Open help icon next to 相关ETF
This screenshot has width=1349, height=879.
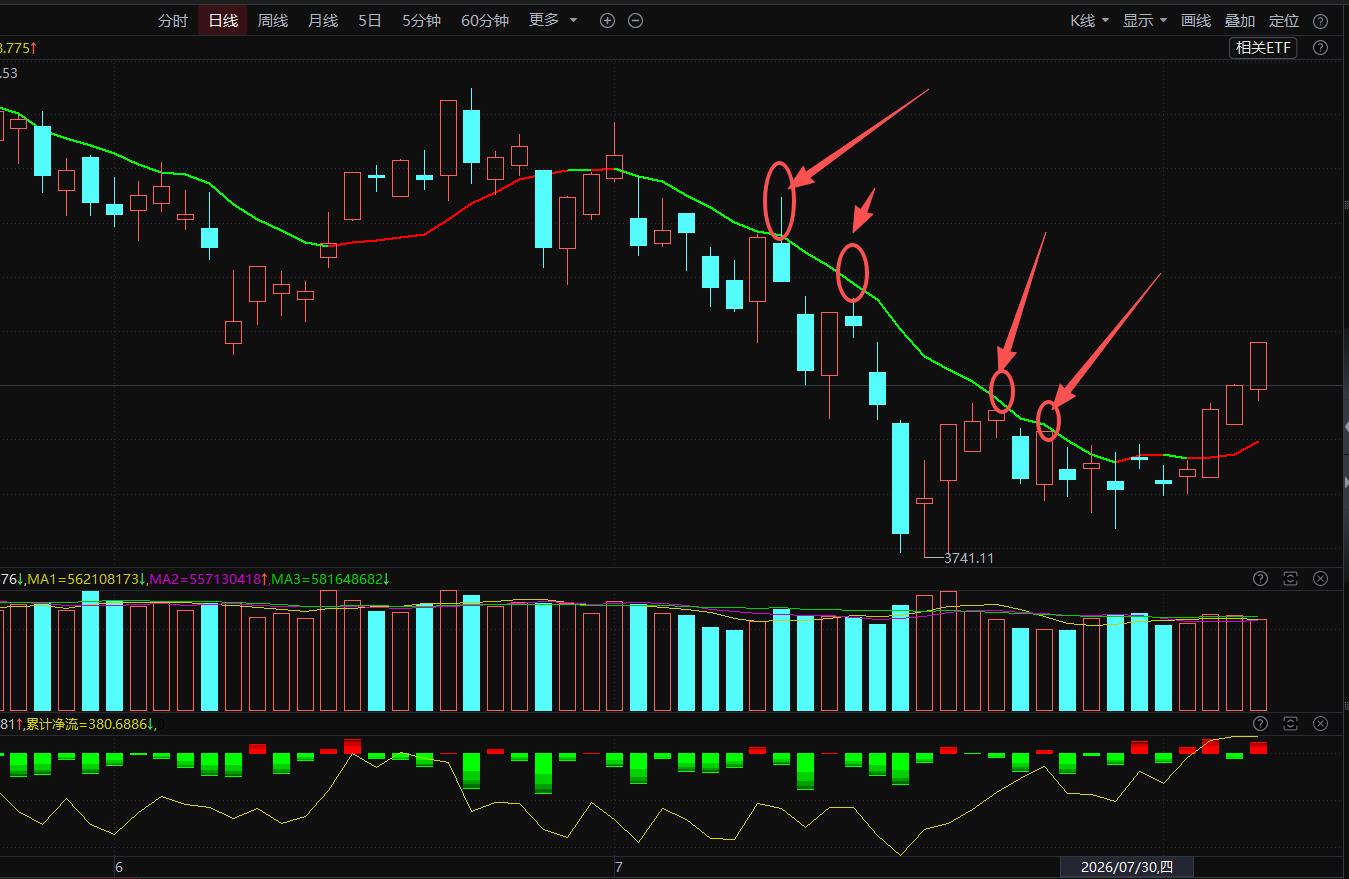pyautogui.click(x=1320, y=48)
